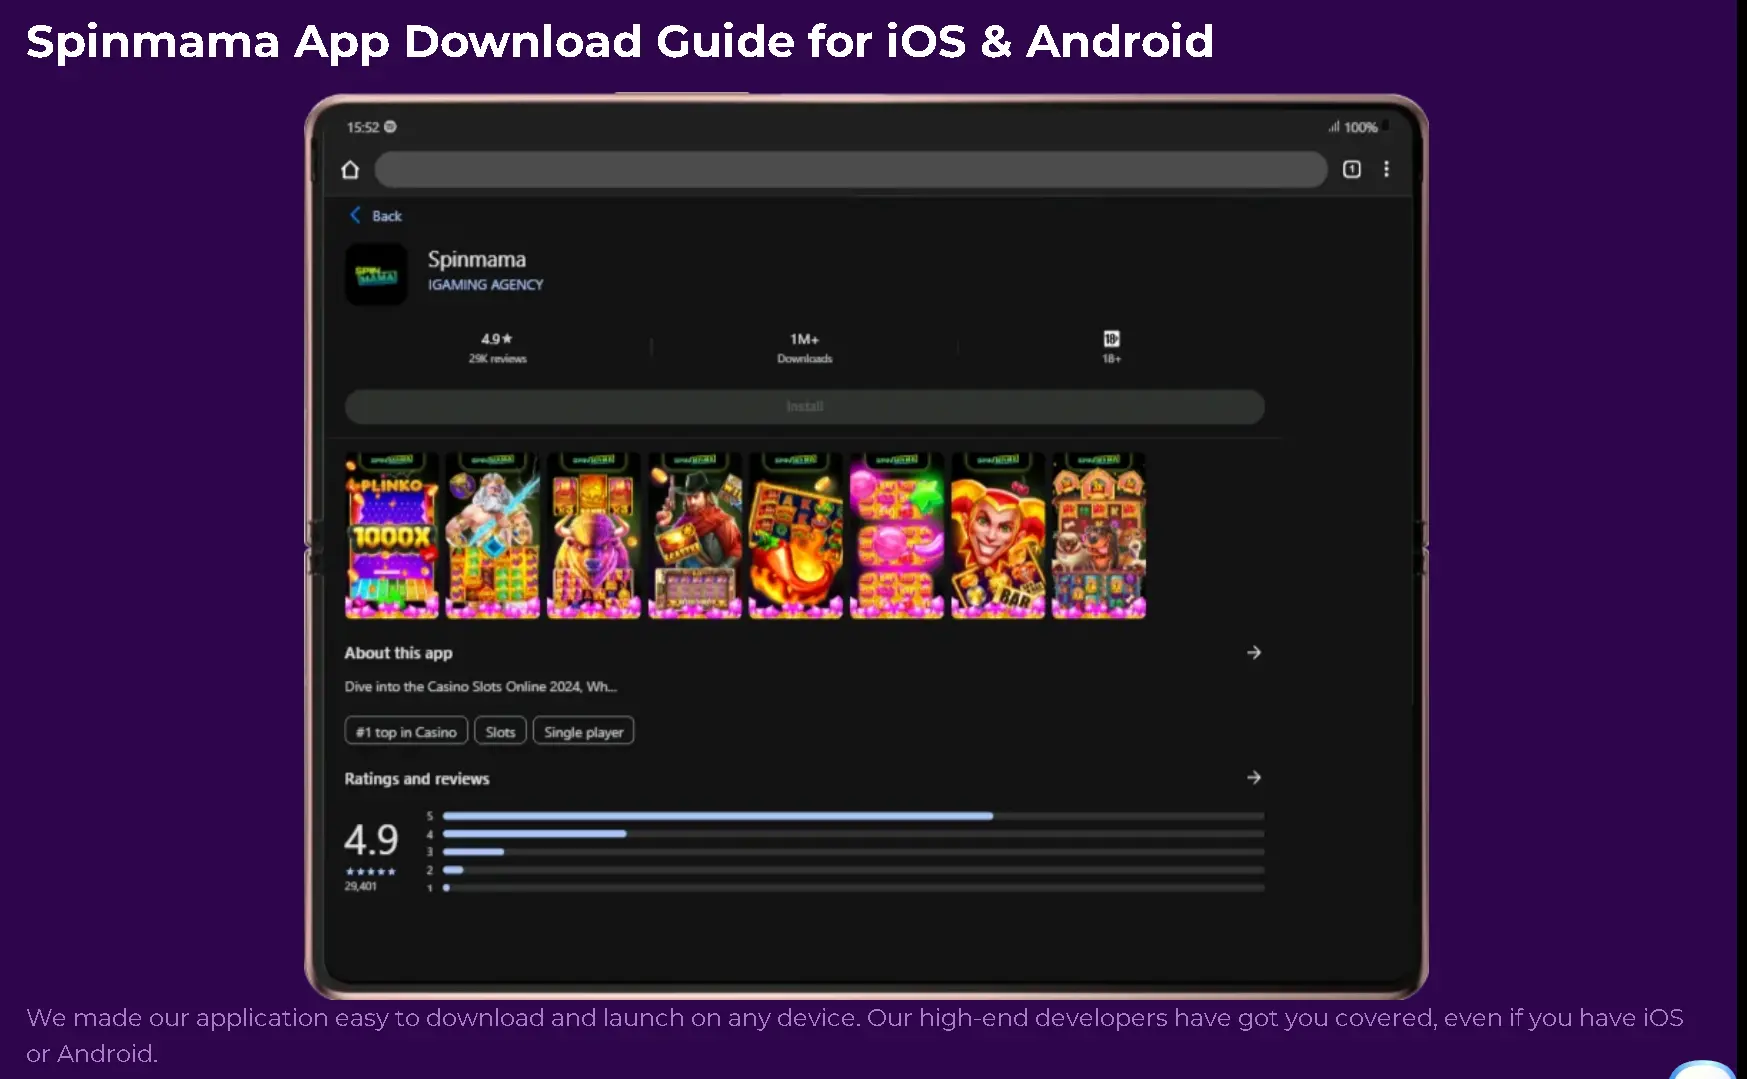Open the Zeus slot screenshot thumbnail
Image resolution: width=1747 pixels, height=1079 pixels.
[493, 536]
